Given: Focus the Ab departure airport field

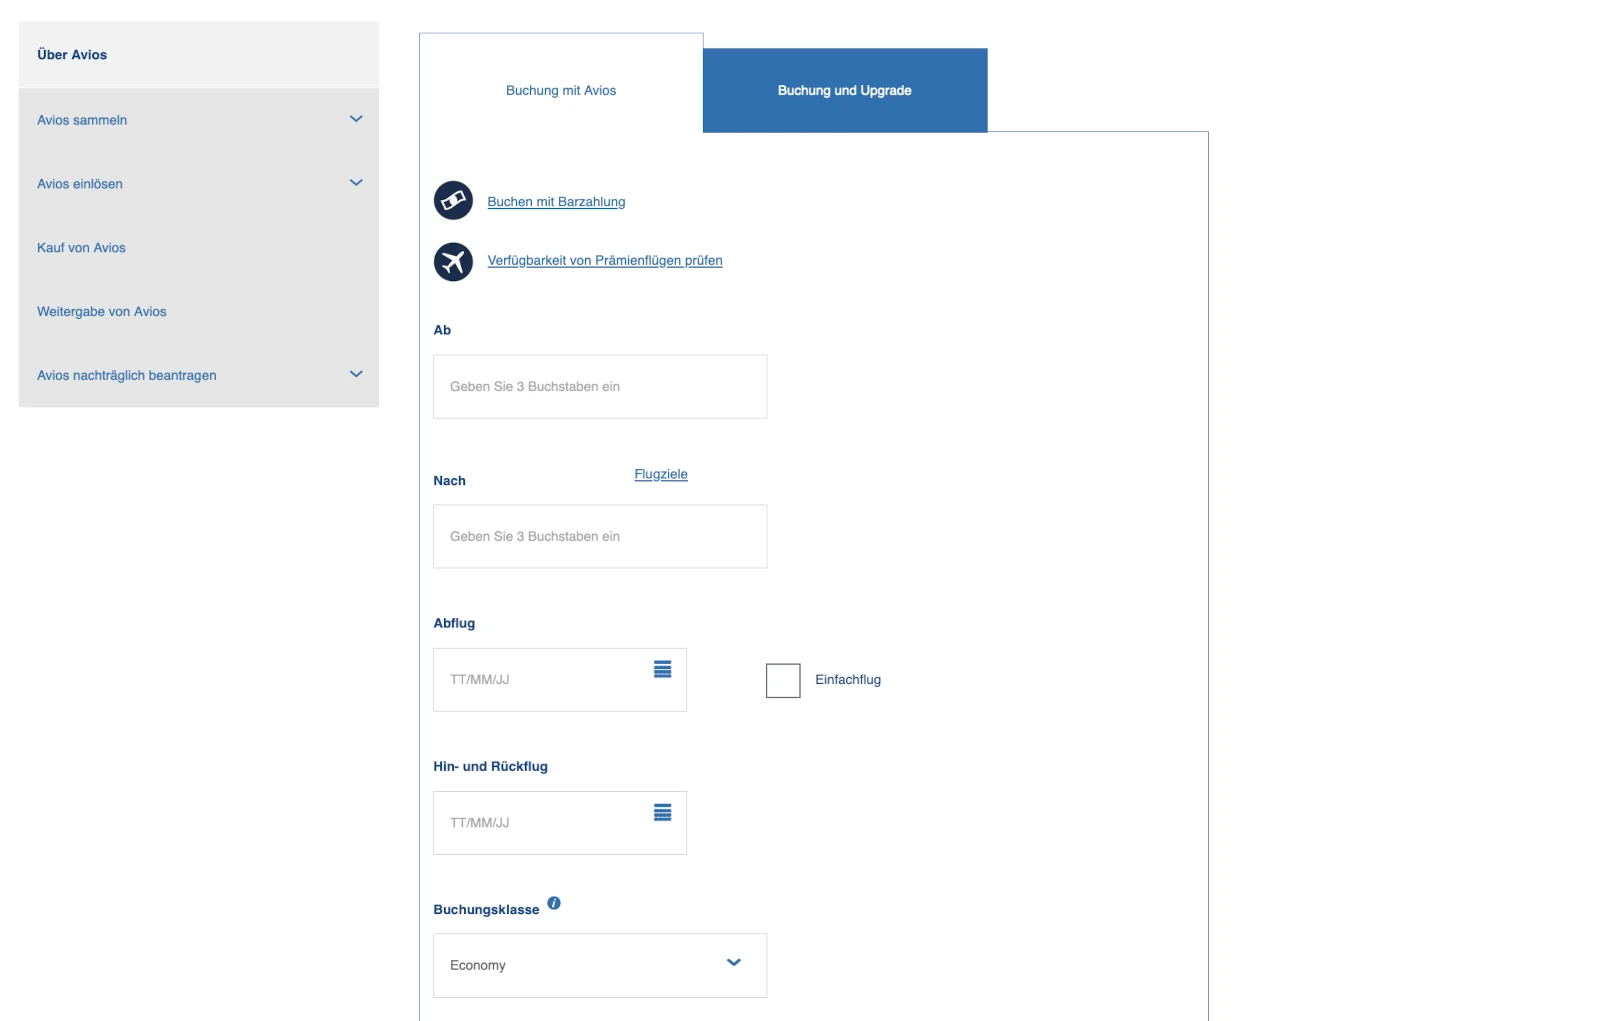Looking at the screenshot, I should tap(600, 386).
